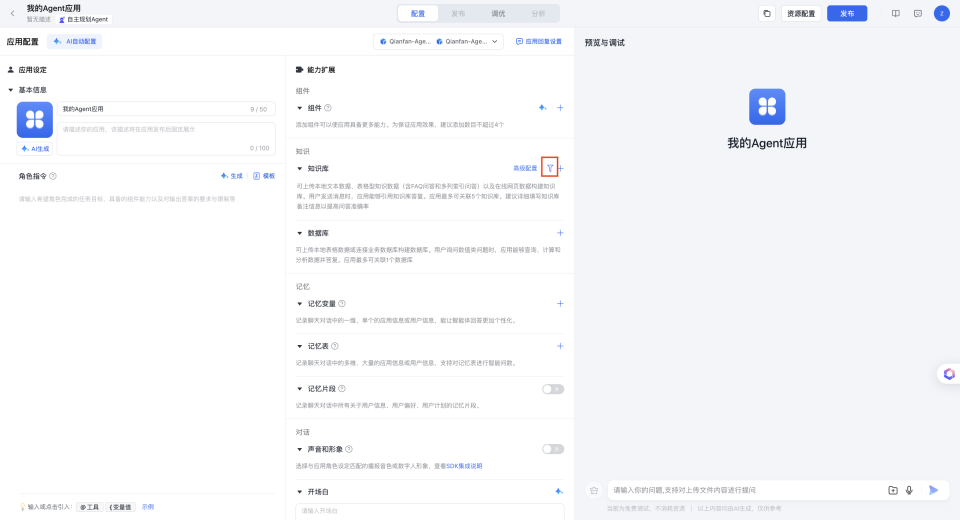Add a component with 组件 plus icon
This screenshot has height=520, width=960.
tap(560, 108)
